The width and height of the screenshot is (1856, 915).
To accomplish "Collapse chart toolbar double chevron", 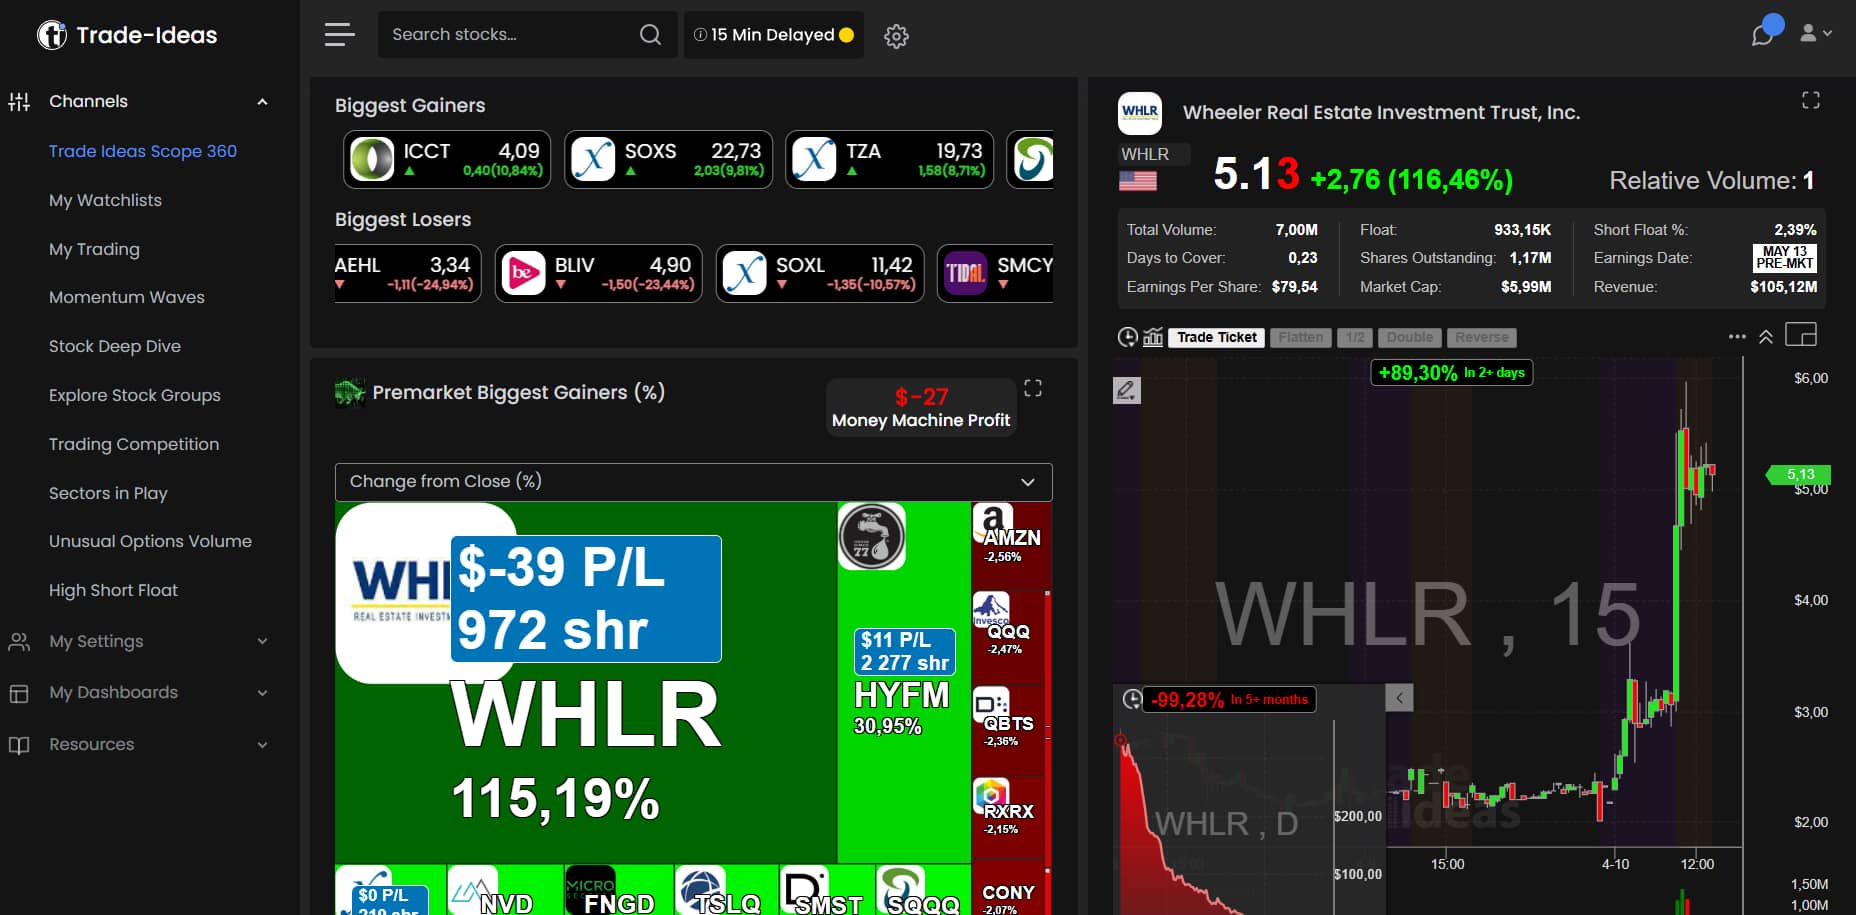I will point(1766,337).
